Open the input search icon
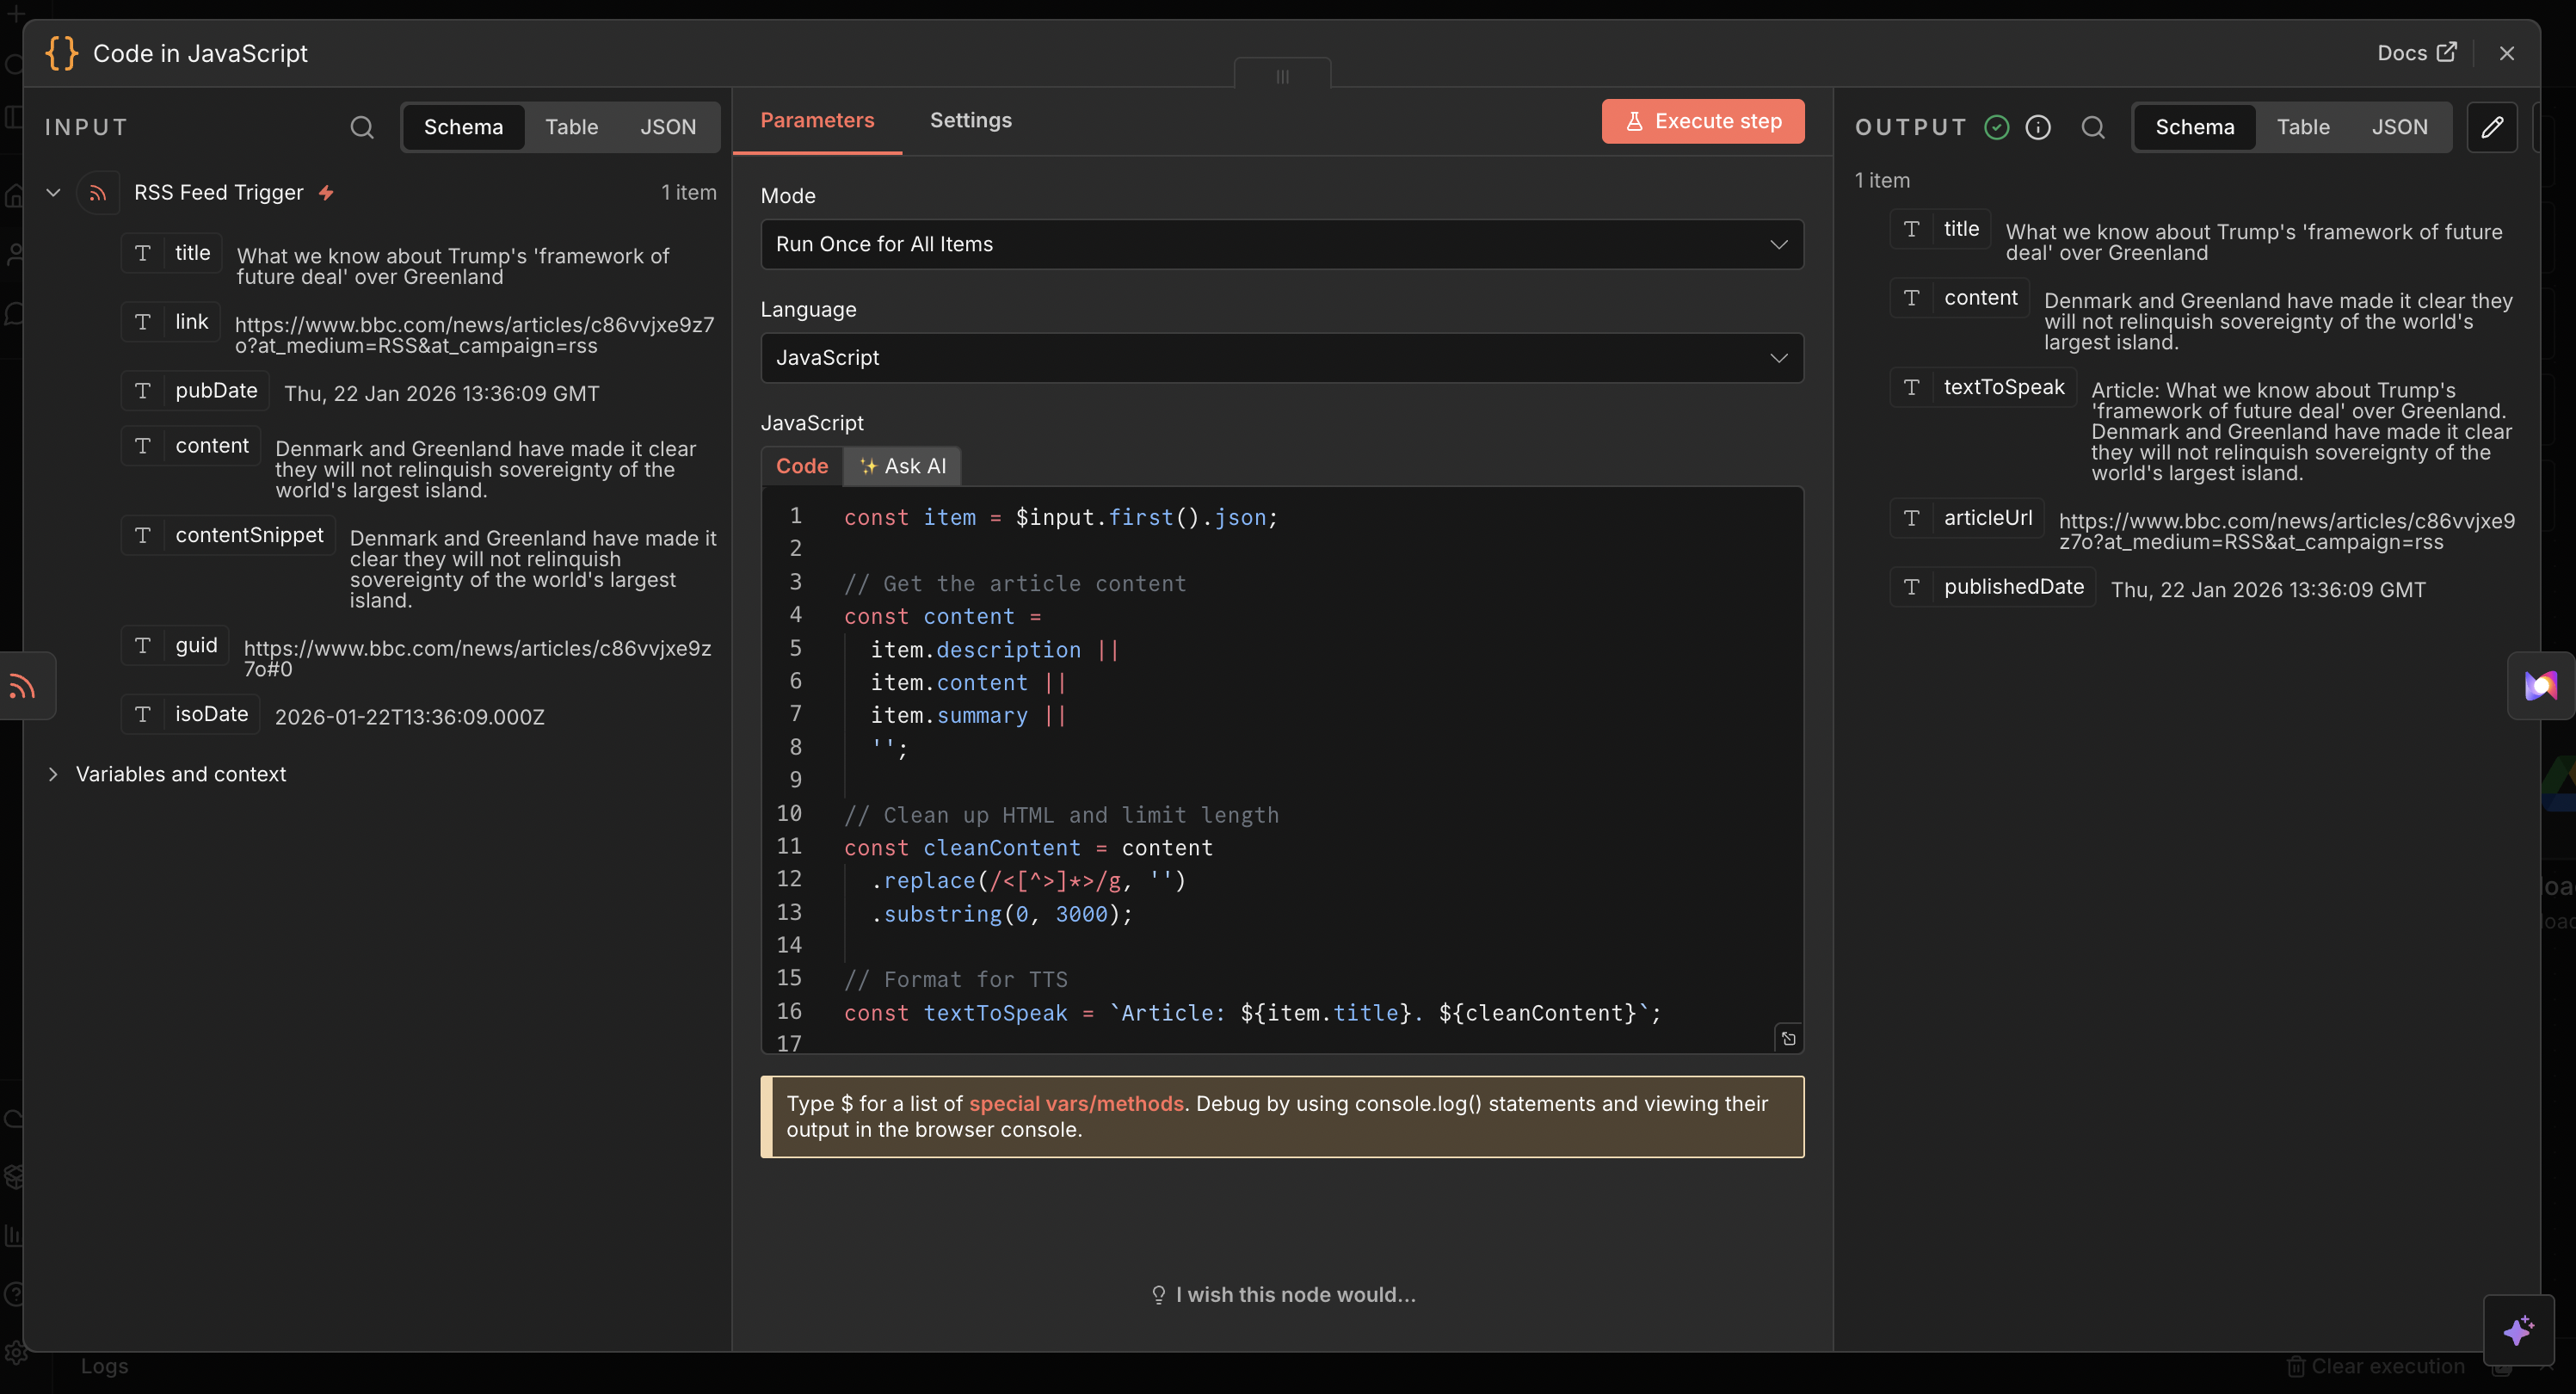This screenshot has height=1394, width=2576. (x=362, y=127)
